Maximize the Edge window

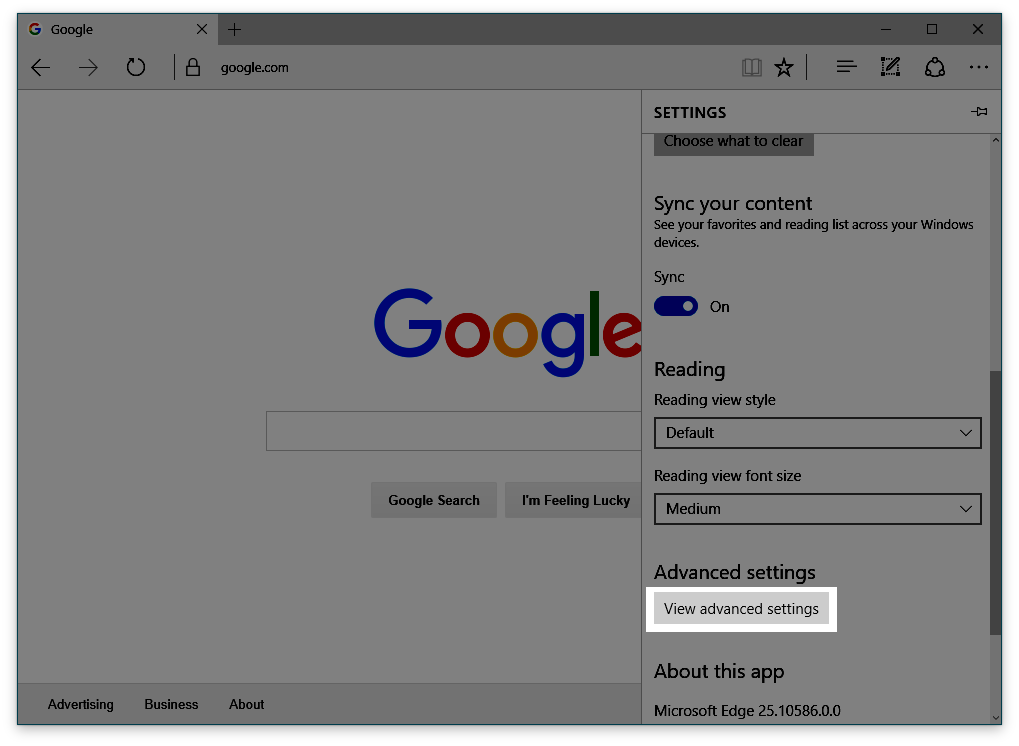pyautogui.click(x=932, y=29)
